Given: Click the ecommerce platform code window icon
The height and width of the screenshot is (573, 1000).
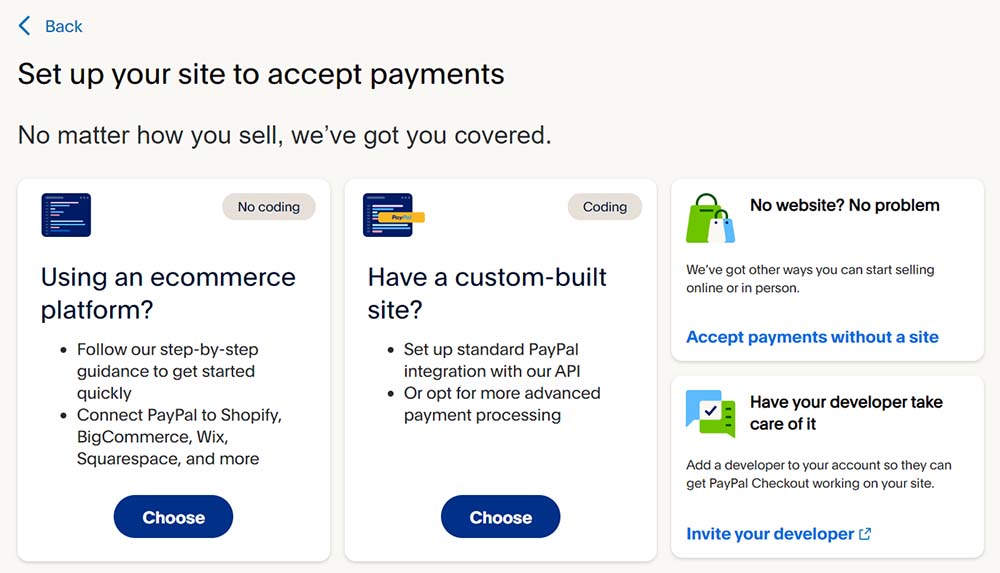Looking at the screenshot, I should click(66, 215).
